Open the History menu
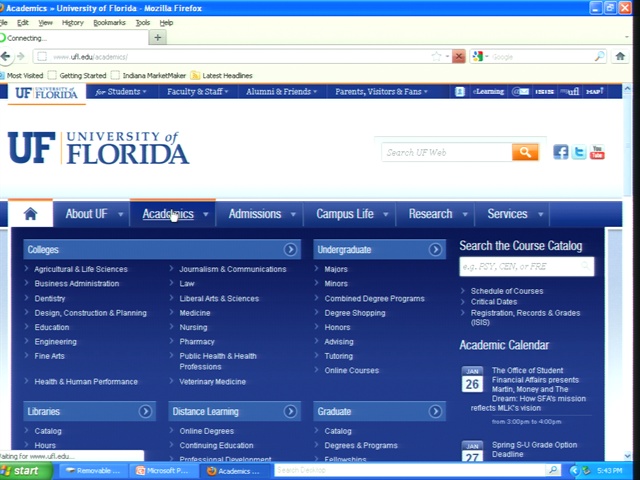The width and height of the screenshot is (640, 480). pyautogui.click(x=73, y=22)
